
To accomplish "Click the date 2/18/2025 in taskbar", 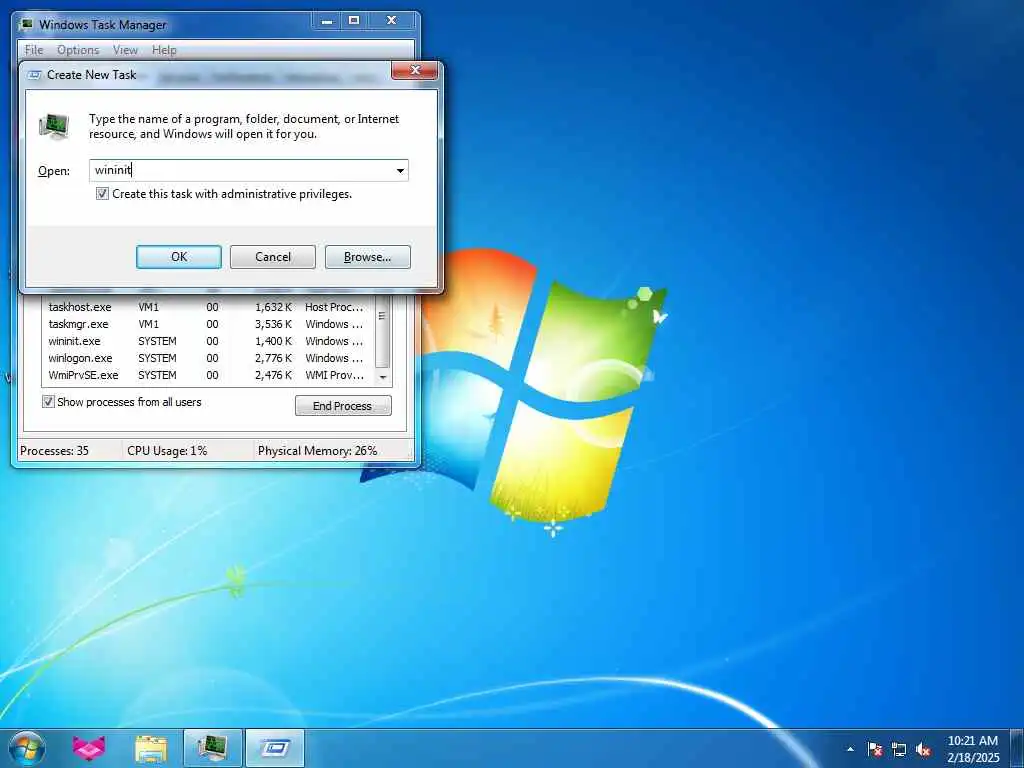I will pos(973,758).
